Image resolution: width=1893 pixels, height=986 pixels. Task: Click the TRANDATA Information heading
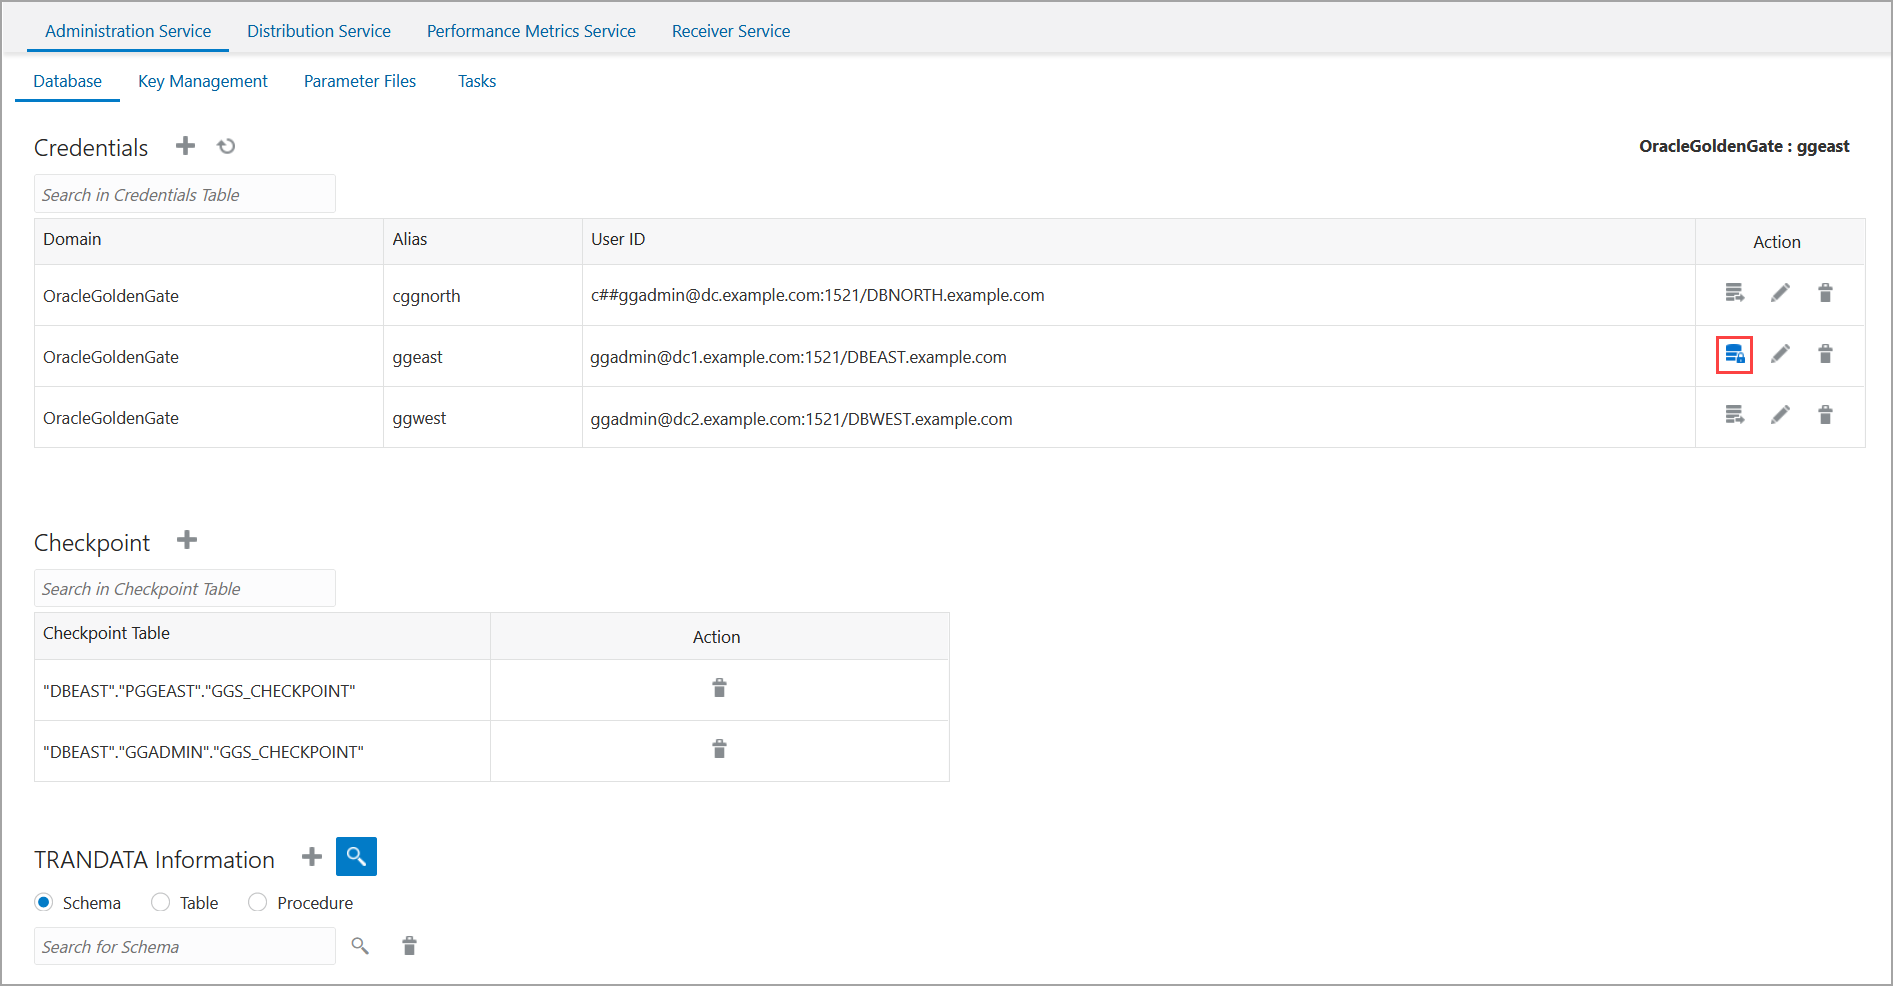[x=154, y=859]
